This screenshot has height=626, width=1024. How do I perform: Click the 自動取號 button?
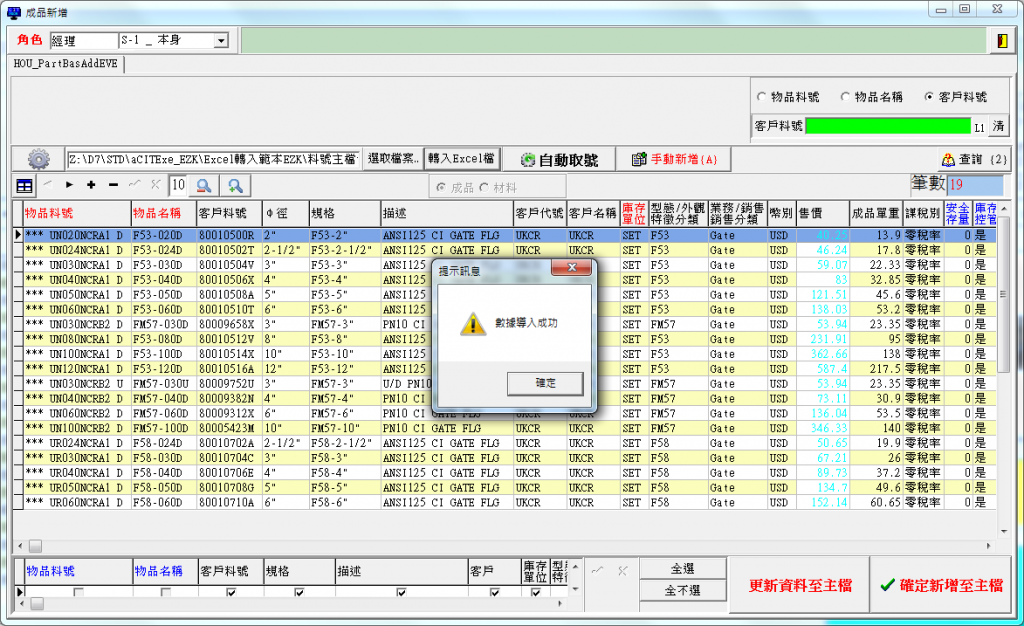(558, 159)
